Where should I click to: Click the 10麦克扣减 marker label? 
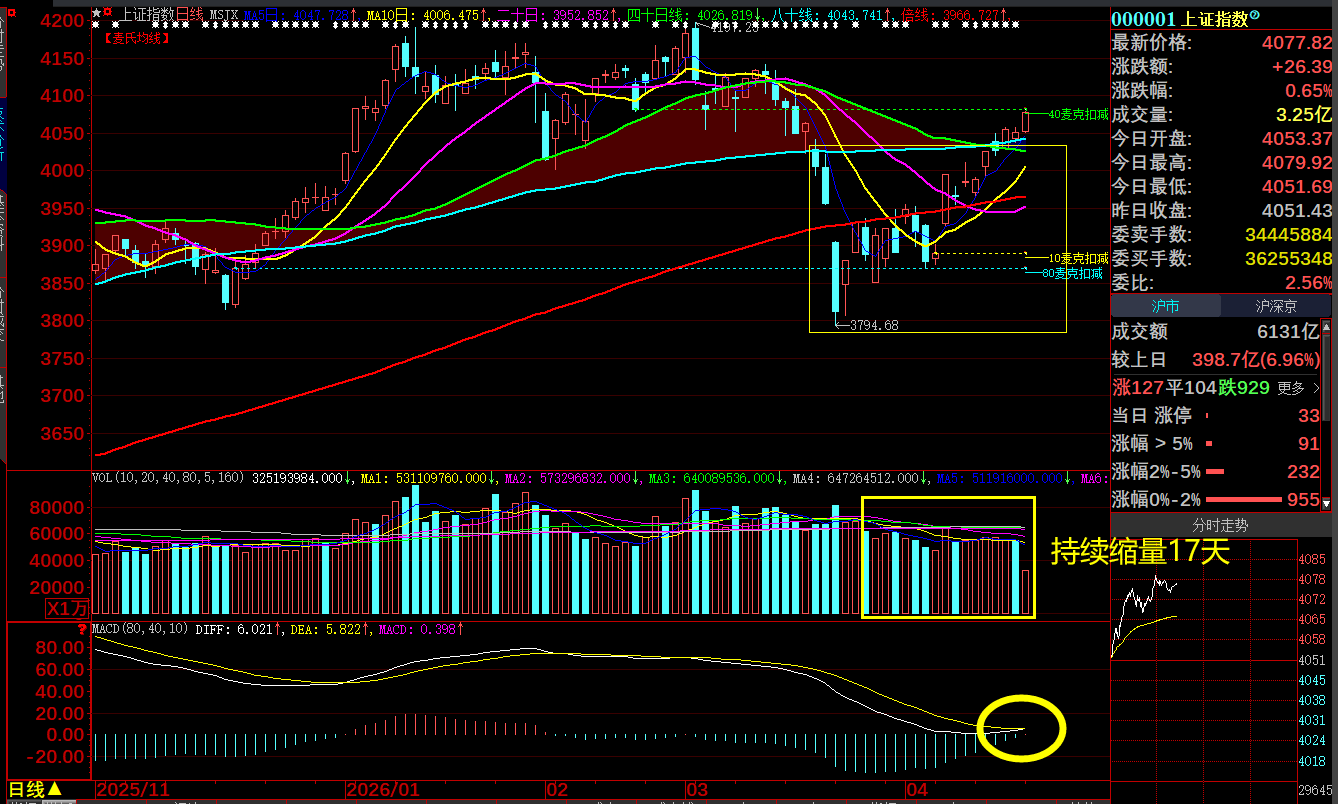[1077, 258]
